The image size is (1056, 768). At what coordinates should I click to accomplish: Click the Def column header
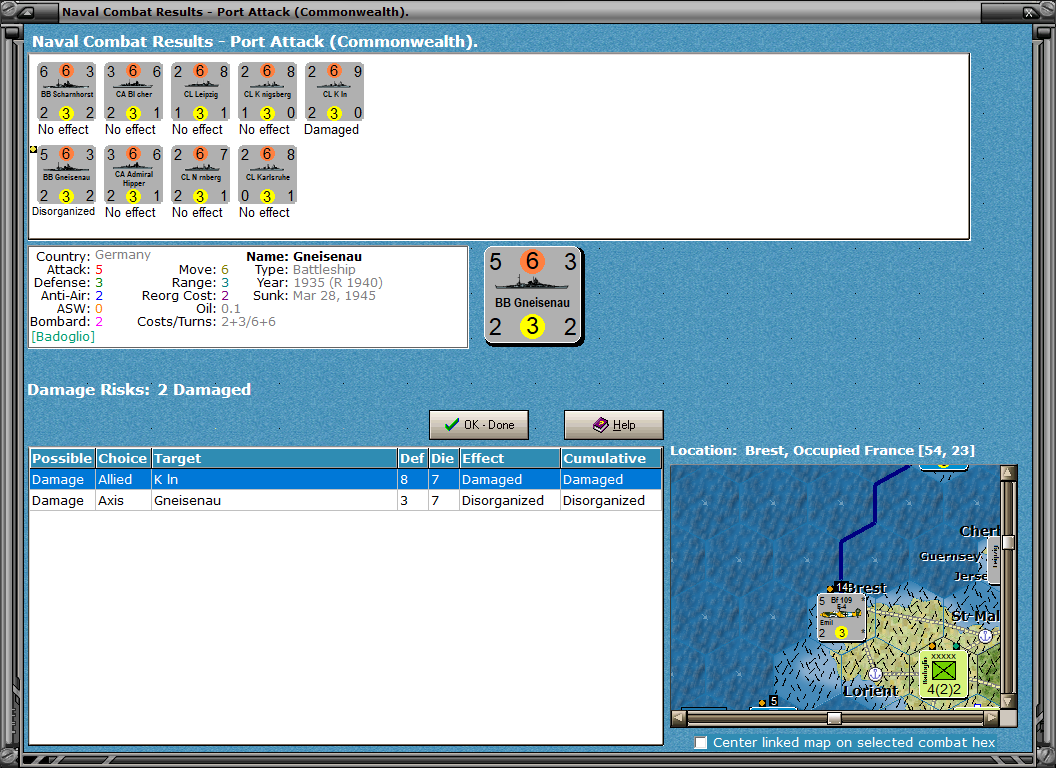click(x=412, y=458)
